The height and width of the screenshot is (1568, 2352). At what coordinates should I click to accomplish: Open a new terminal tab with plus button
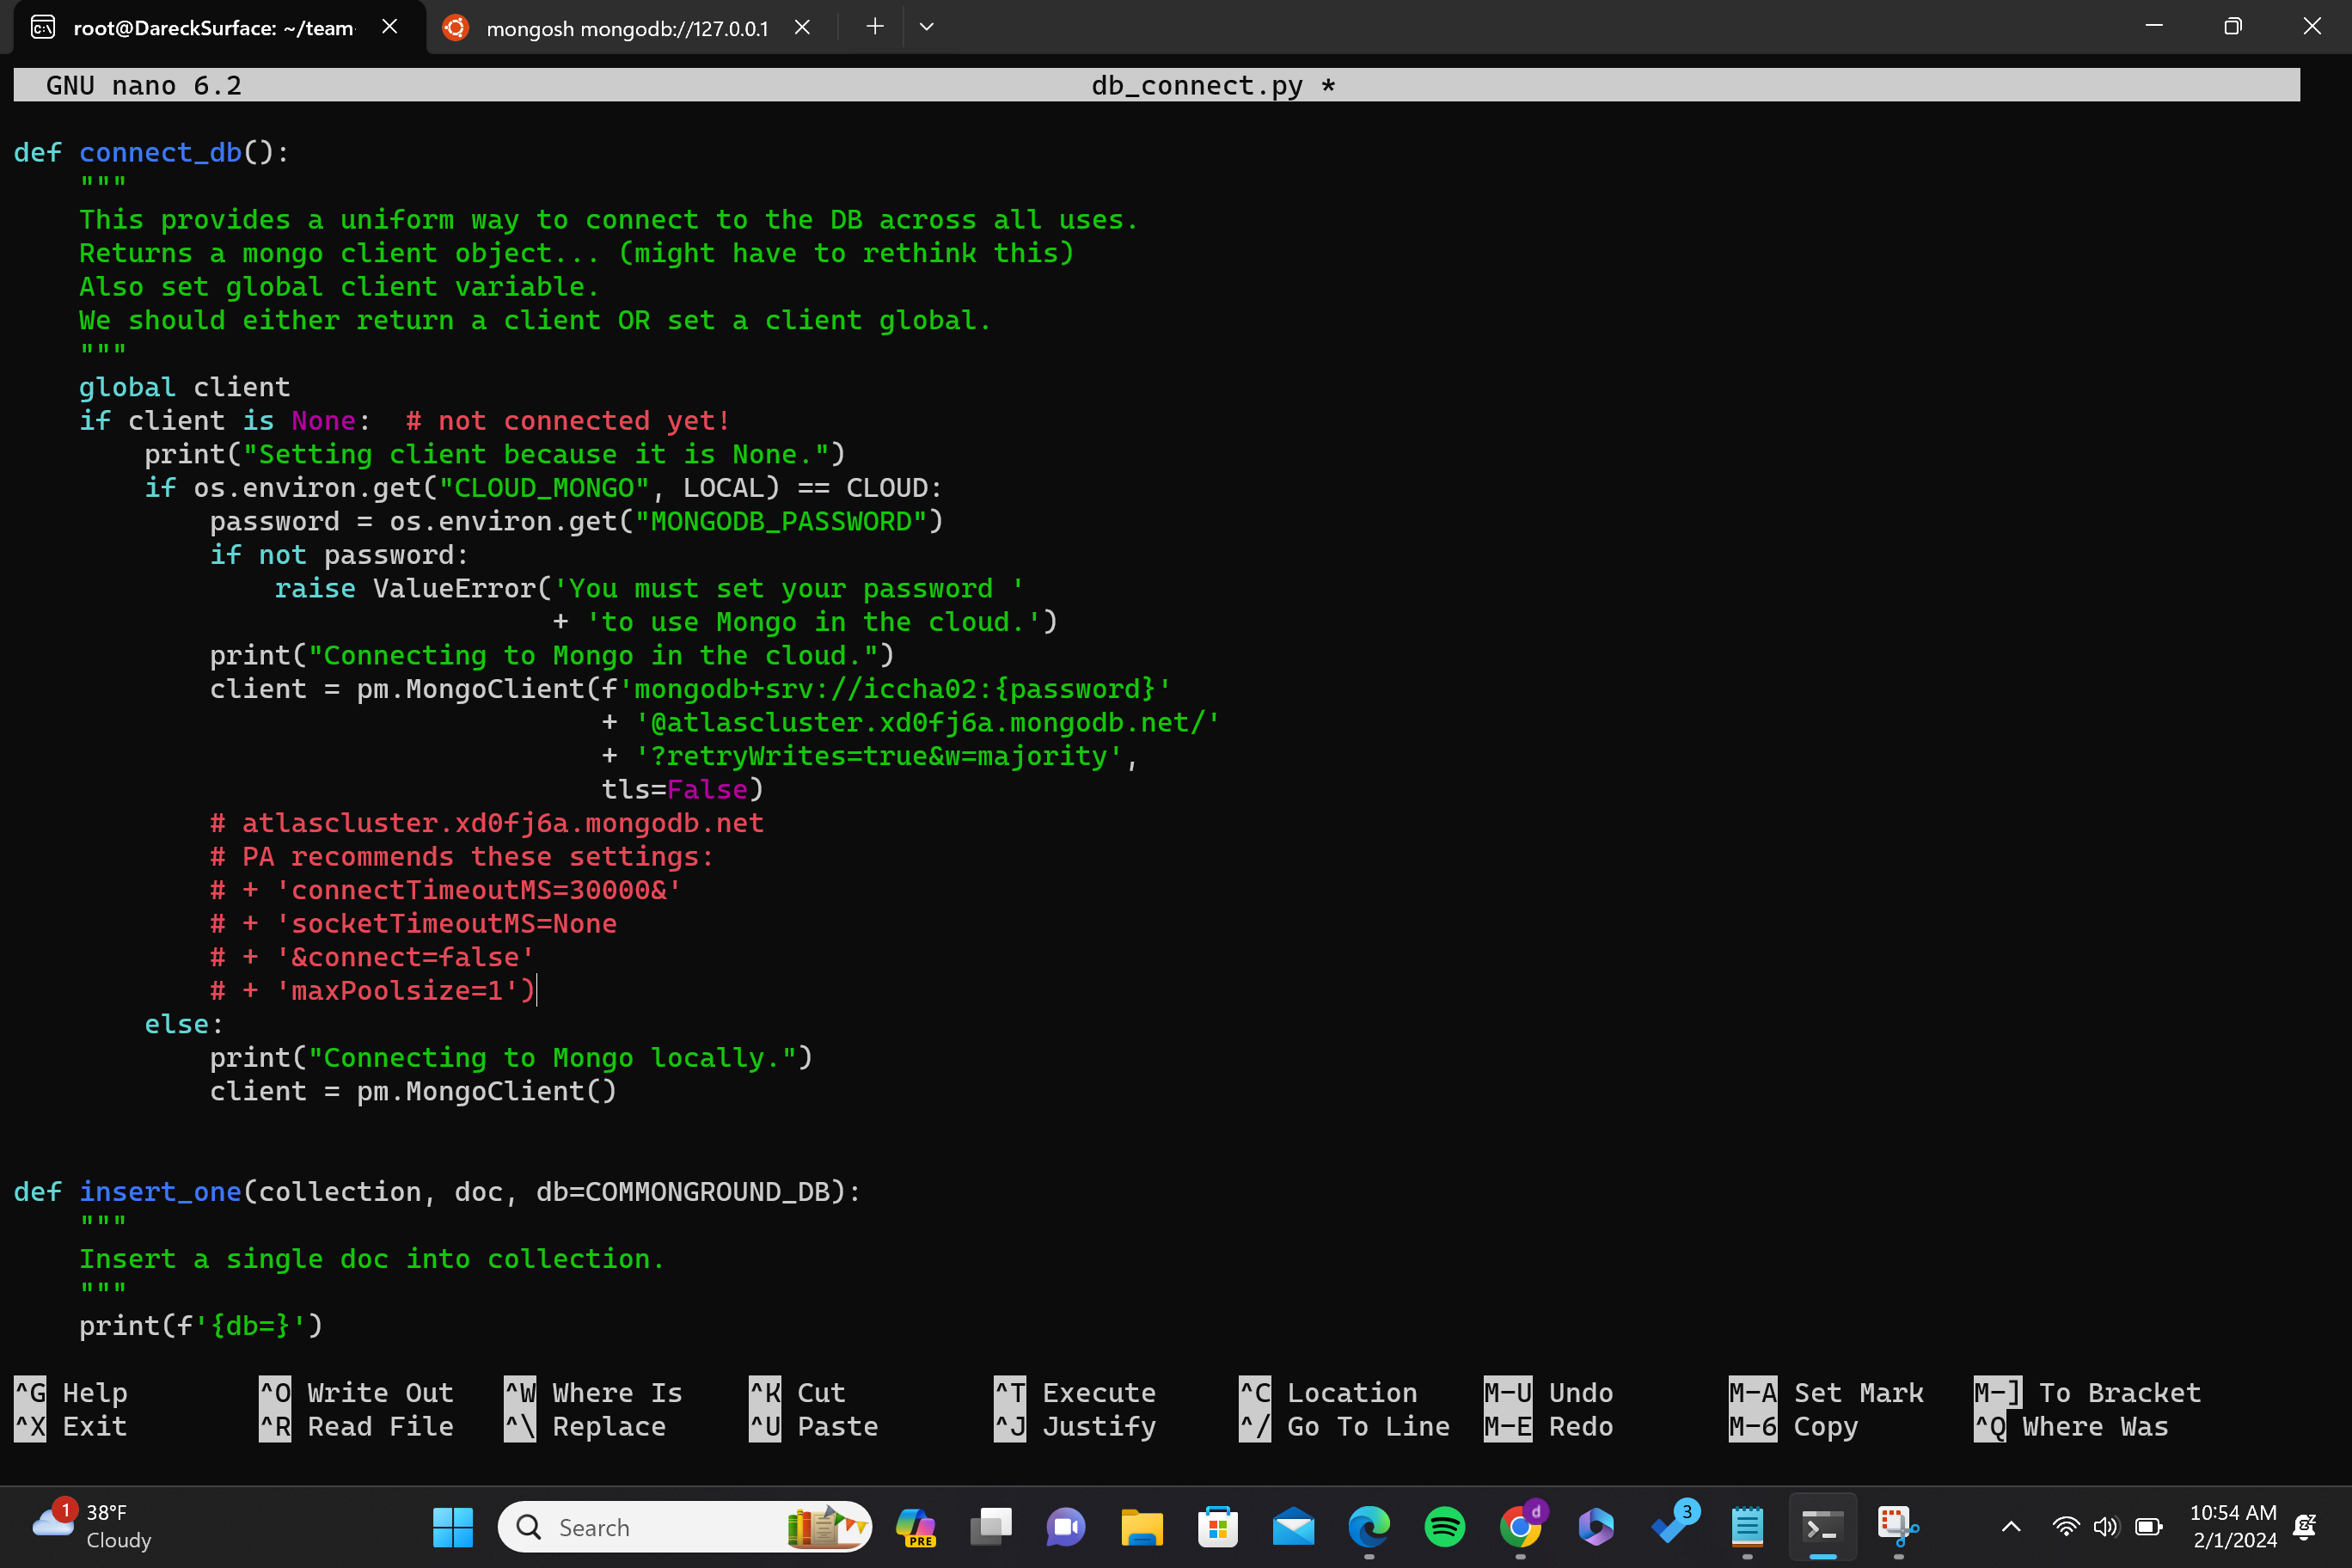[874, 27]
